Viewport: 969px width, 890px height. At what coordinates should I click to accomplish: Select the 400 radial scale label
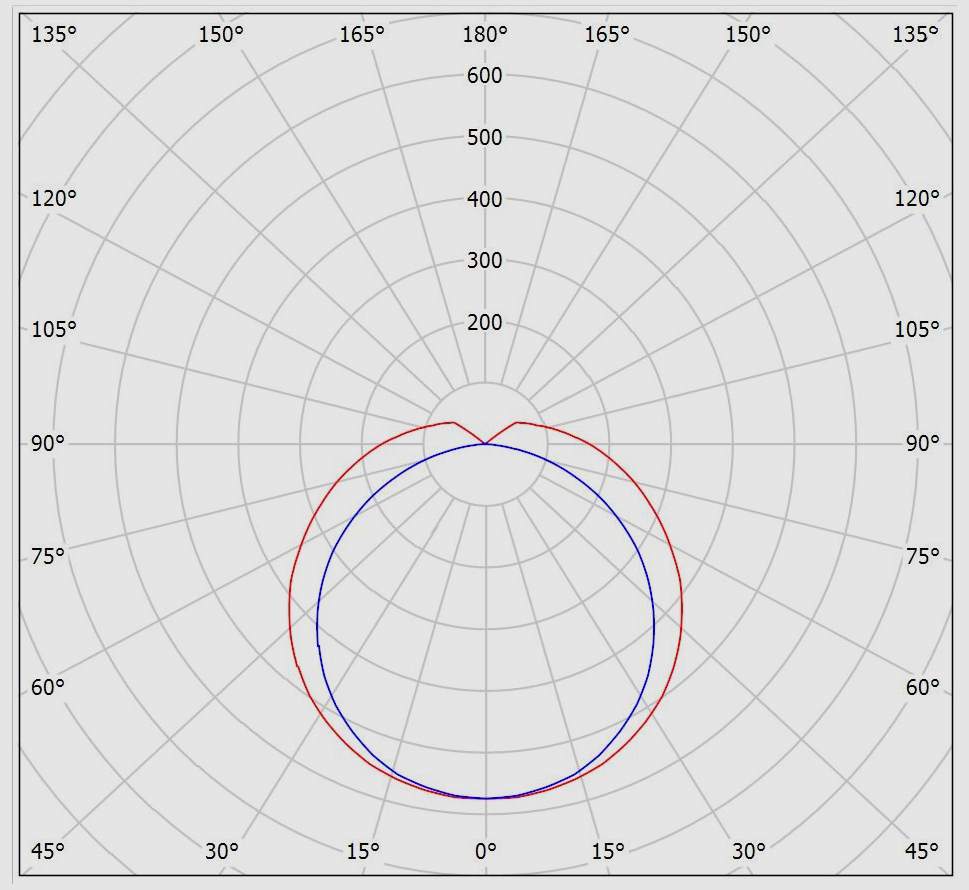(484, 199)
